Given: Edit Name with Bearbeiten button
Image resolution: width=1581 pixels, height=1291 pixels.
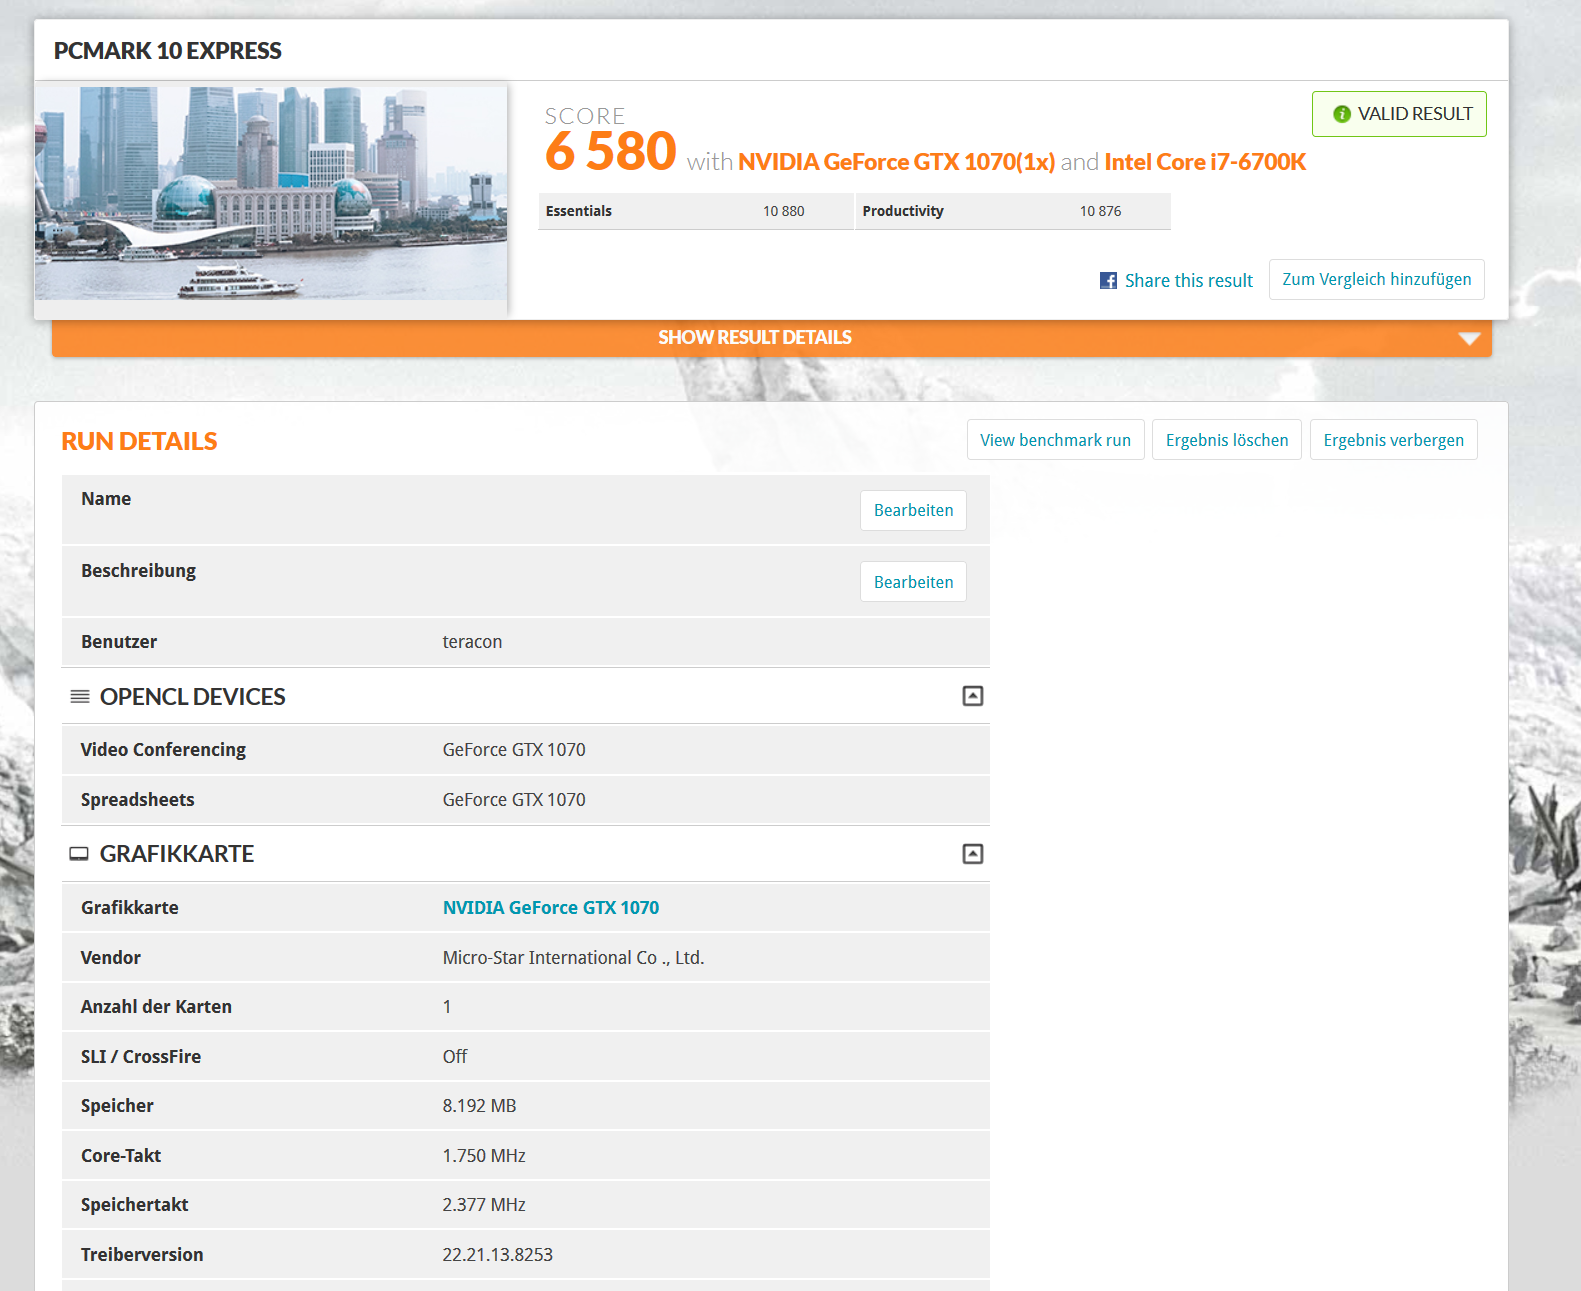Looking at the screenshot, I should coord(913,510).
